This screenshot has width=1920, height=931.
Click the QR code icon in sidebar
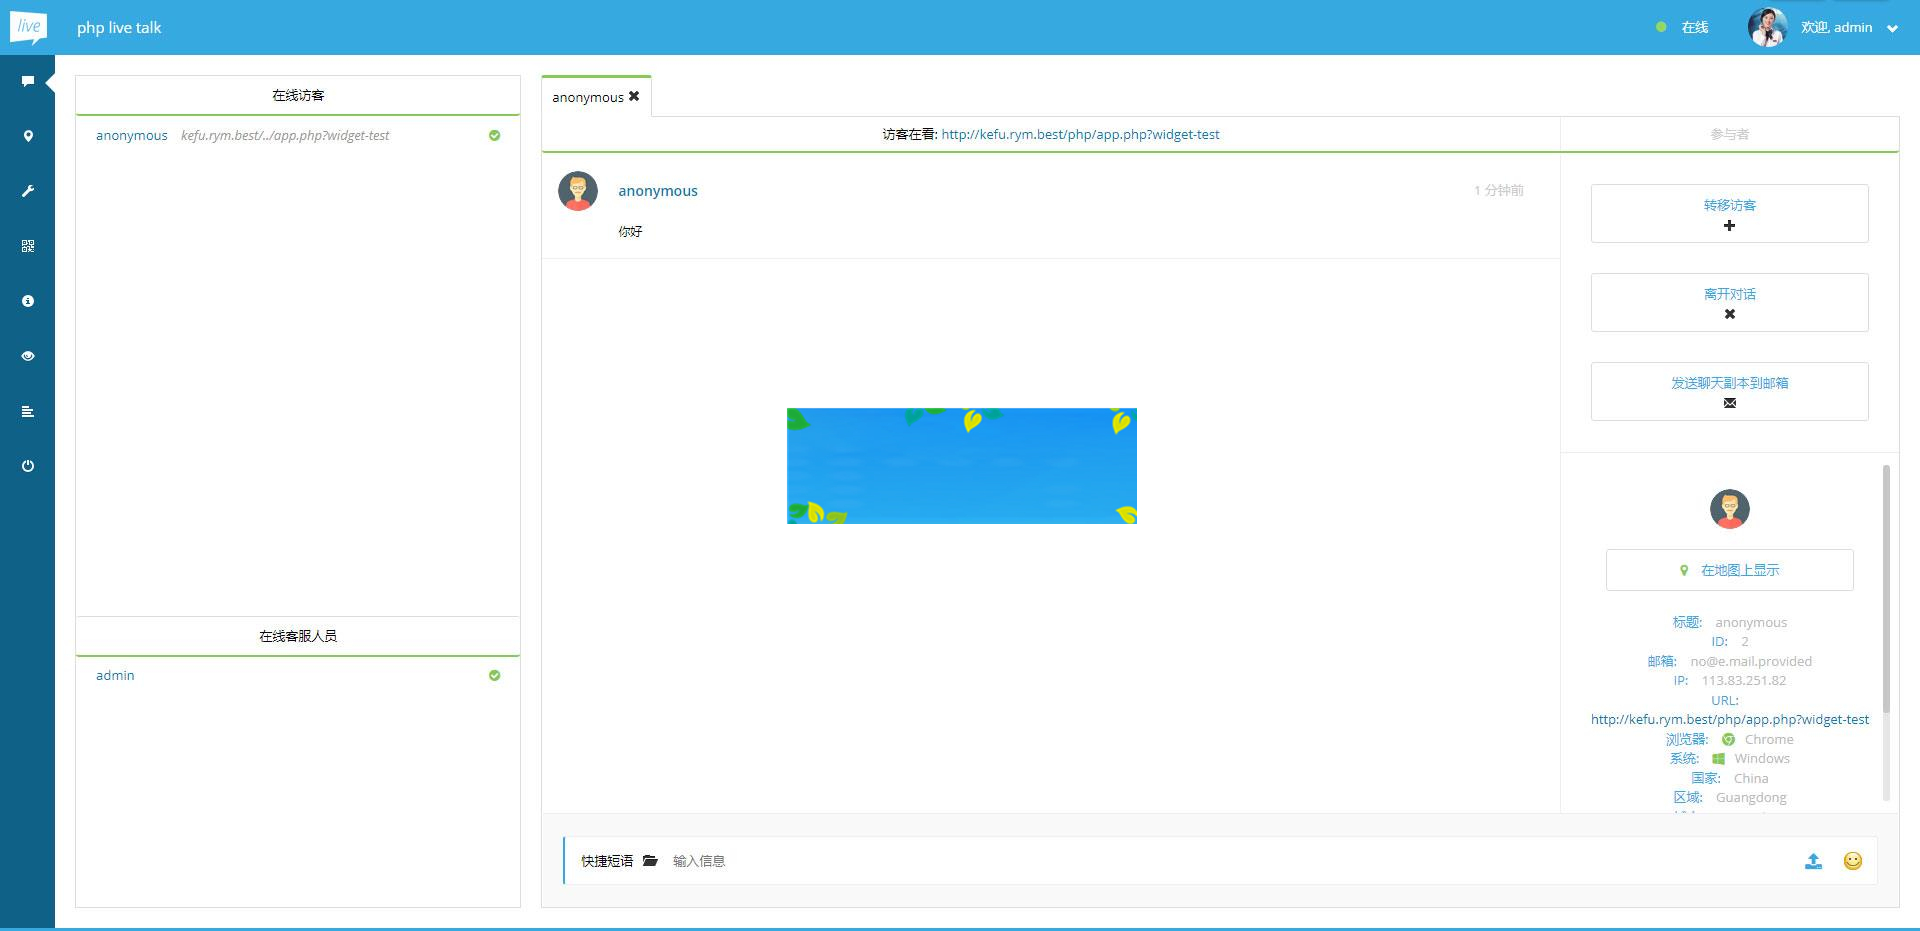(28, 246)
